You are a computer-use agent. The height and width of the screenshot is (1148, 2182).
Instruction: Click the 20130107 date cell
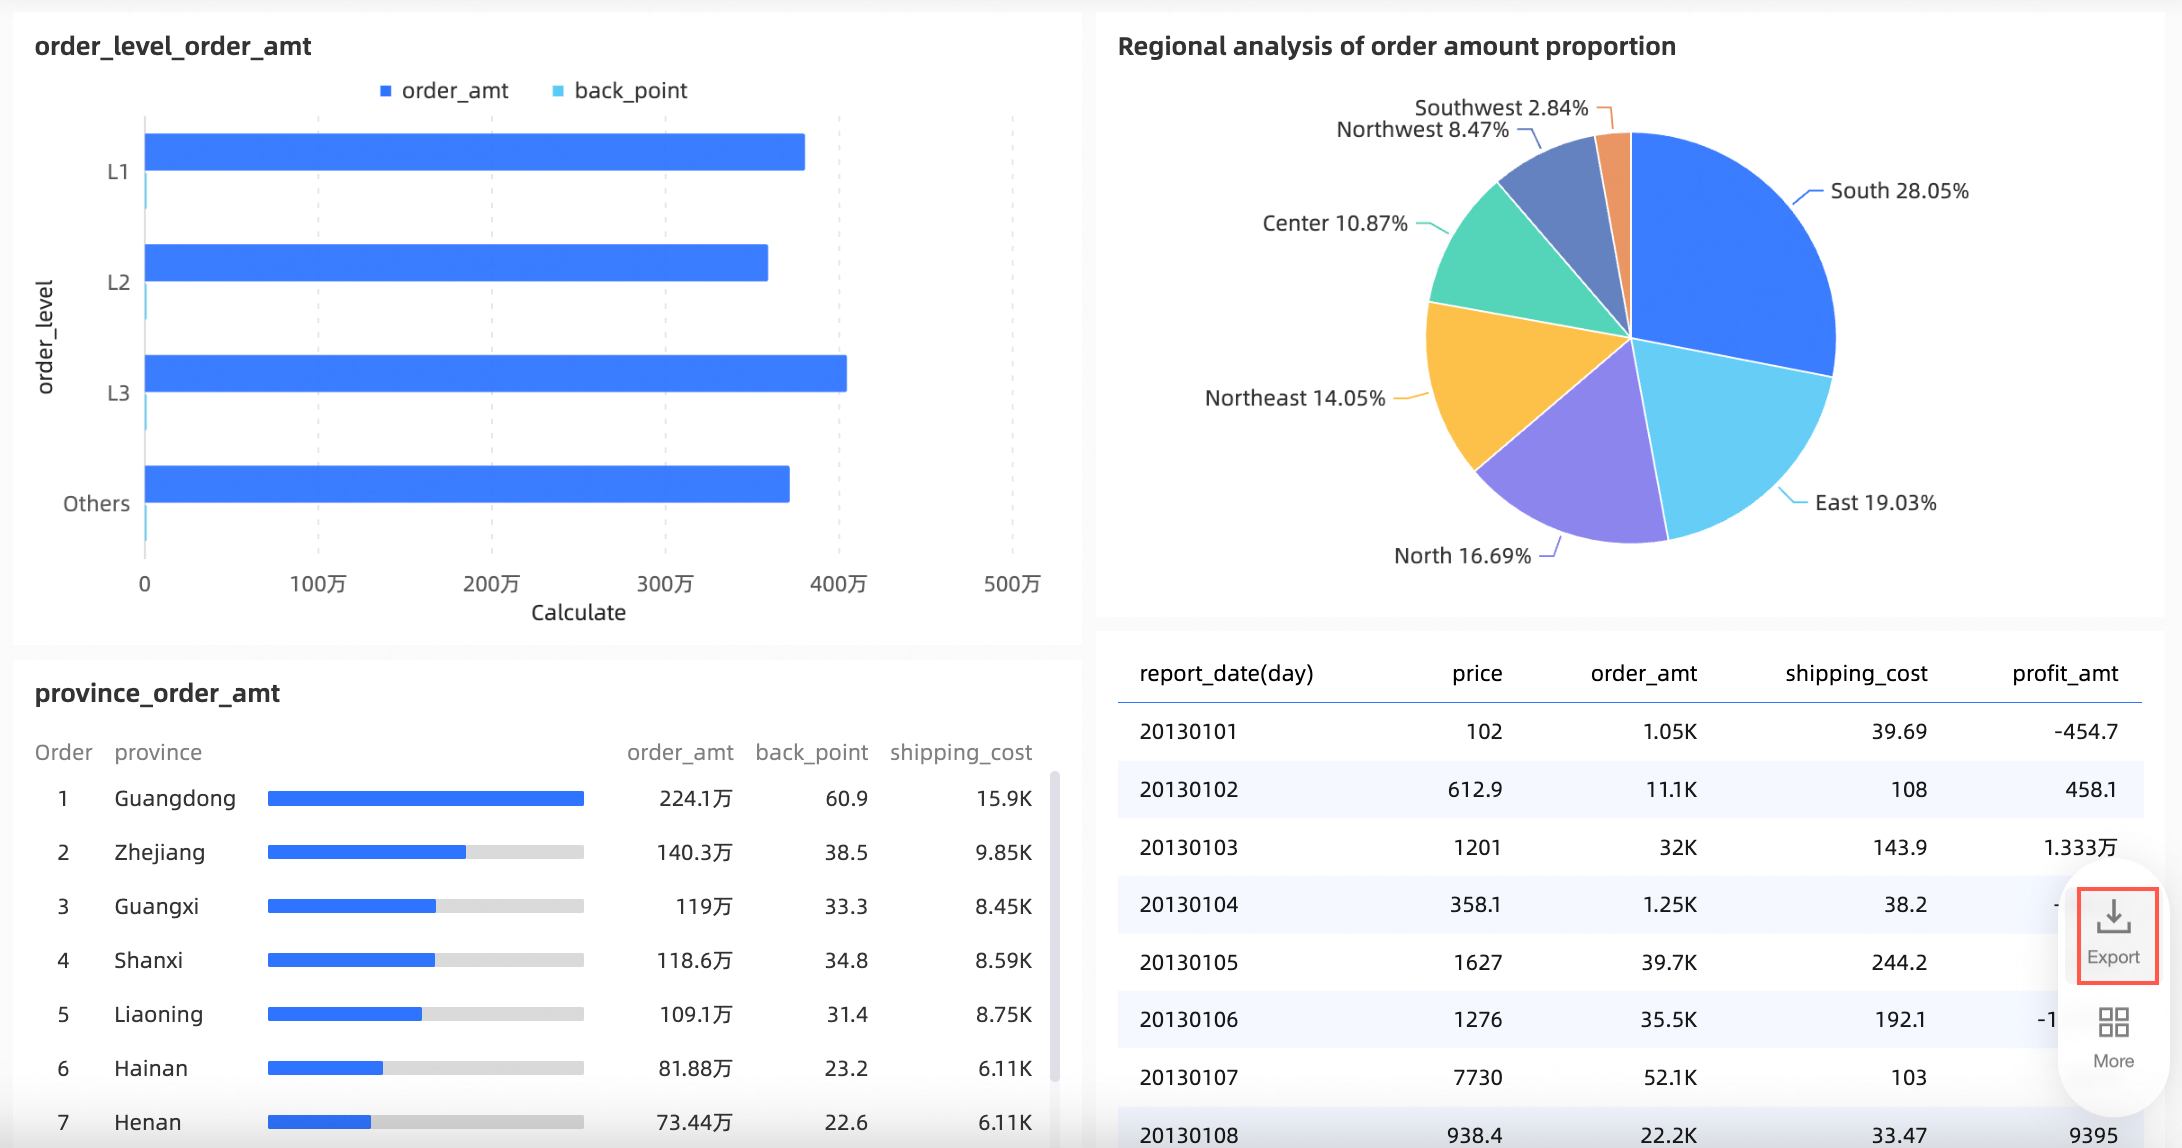1188,1077
